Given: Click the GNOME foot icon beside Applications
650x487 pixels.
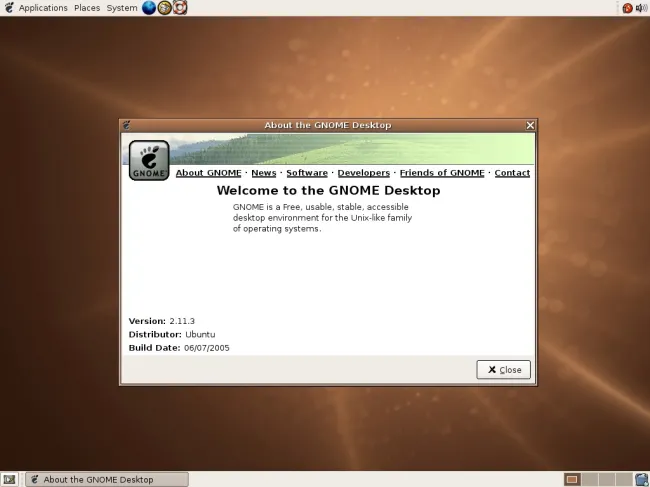Looking at the screenshot, I should [9, 7].
